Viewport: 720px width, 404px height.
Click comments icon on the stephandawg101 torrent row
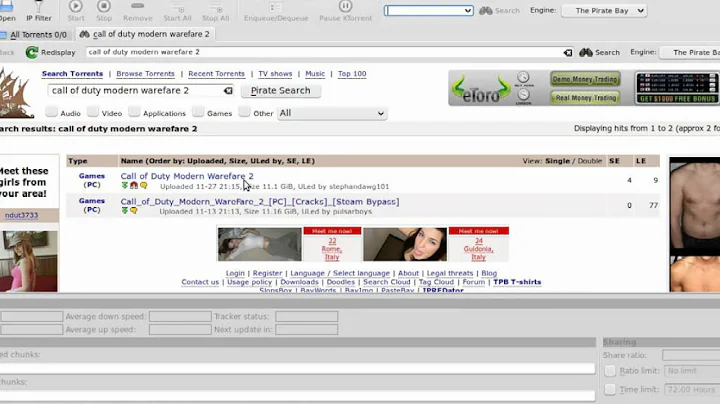(x=144, y=185)
